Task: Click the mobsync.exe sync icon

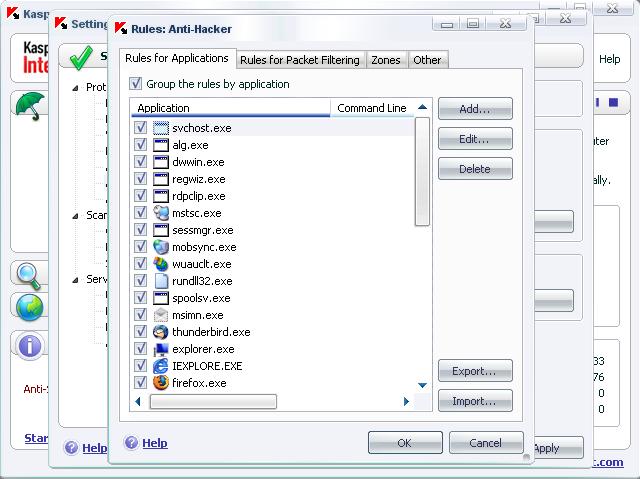Action: (x=161, y=247)
